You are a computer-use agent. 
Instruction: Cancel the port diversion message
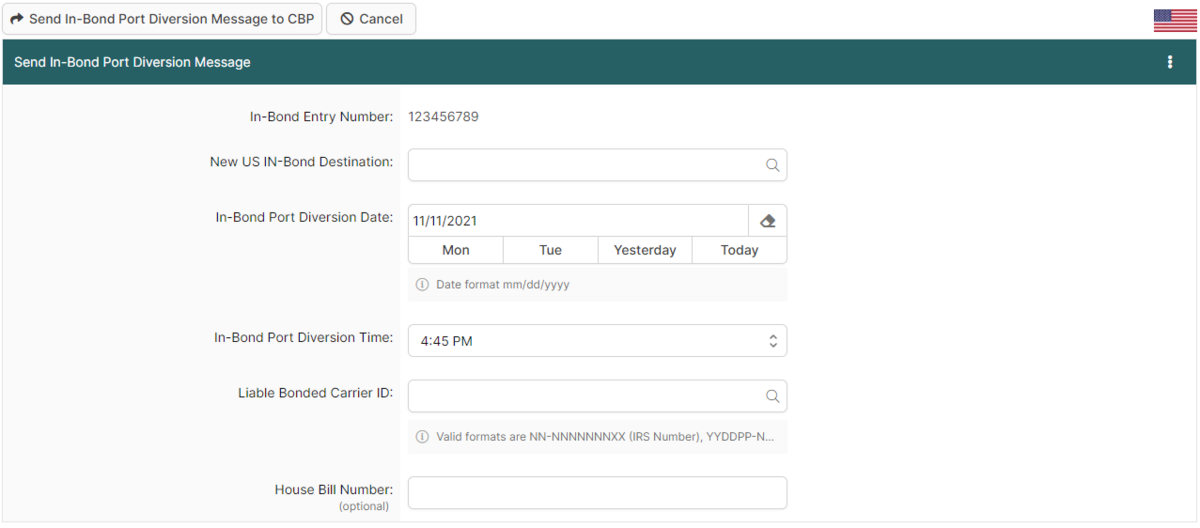[371, 19]
